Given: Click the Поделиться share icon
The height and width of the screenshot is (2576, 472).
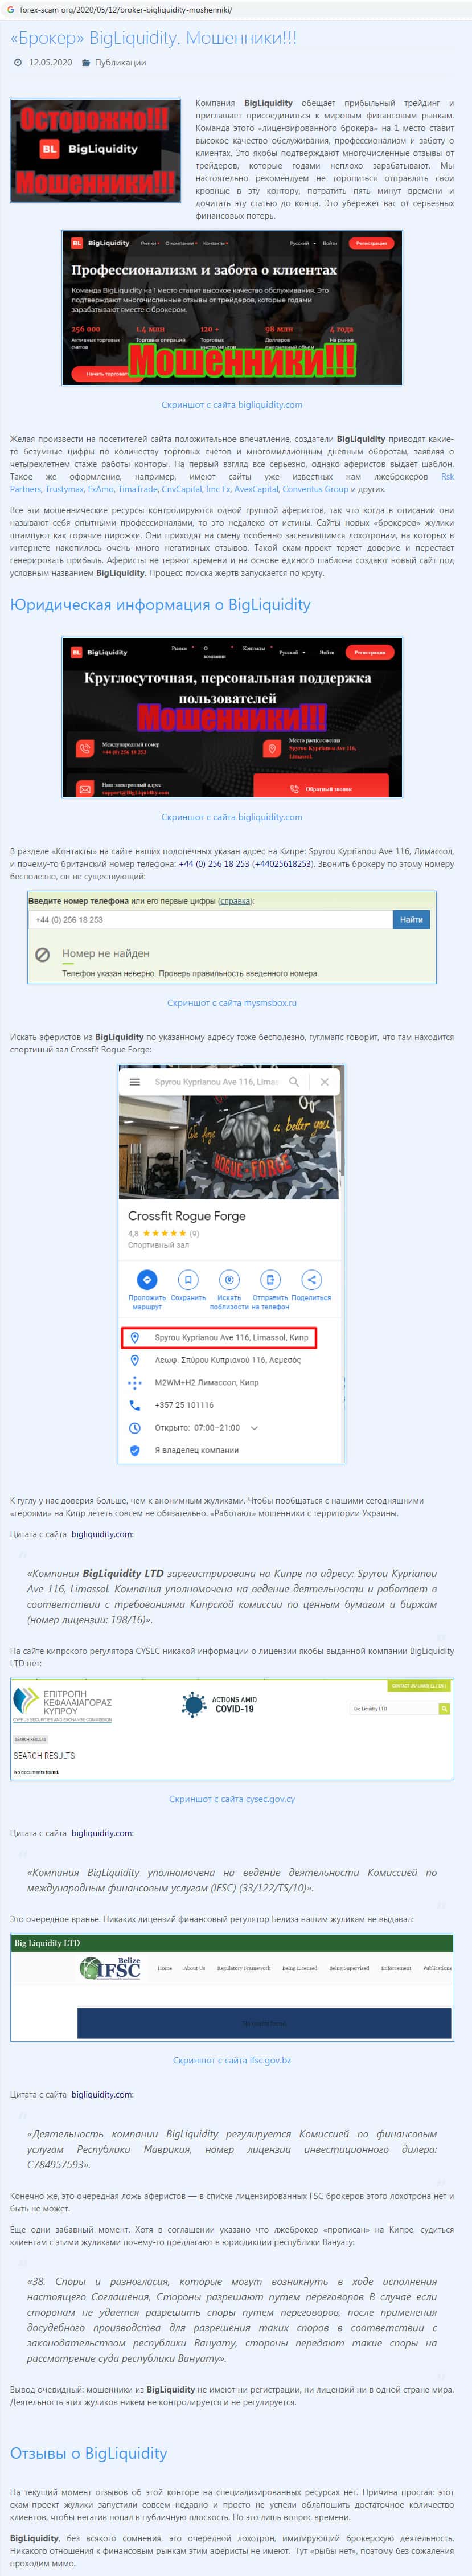Looking at the screenshot, I should coord(311,1279).
